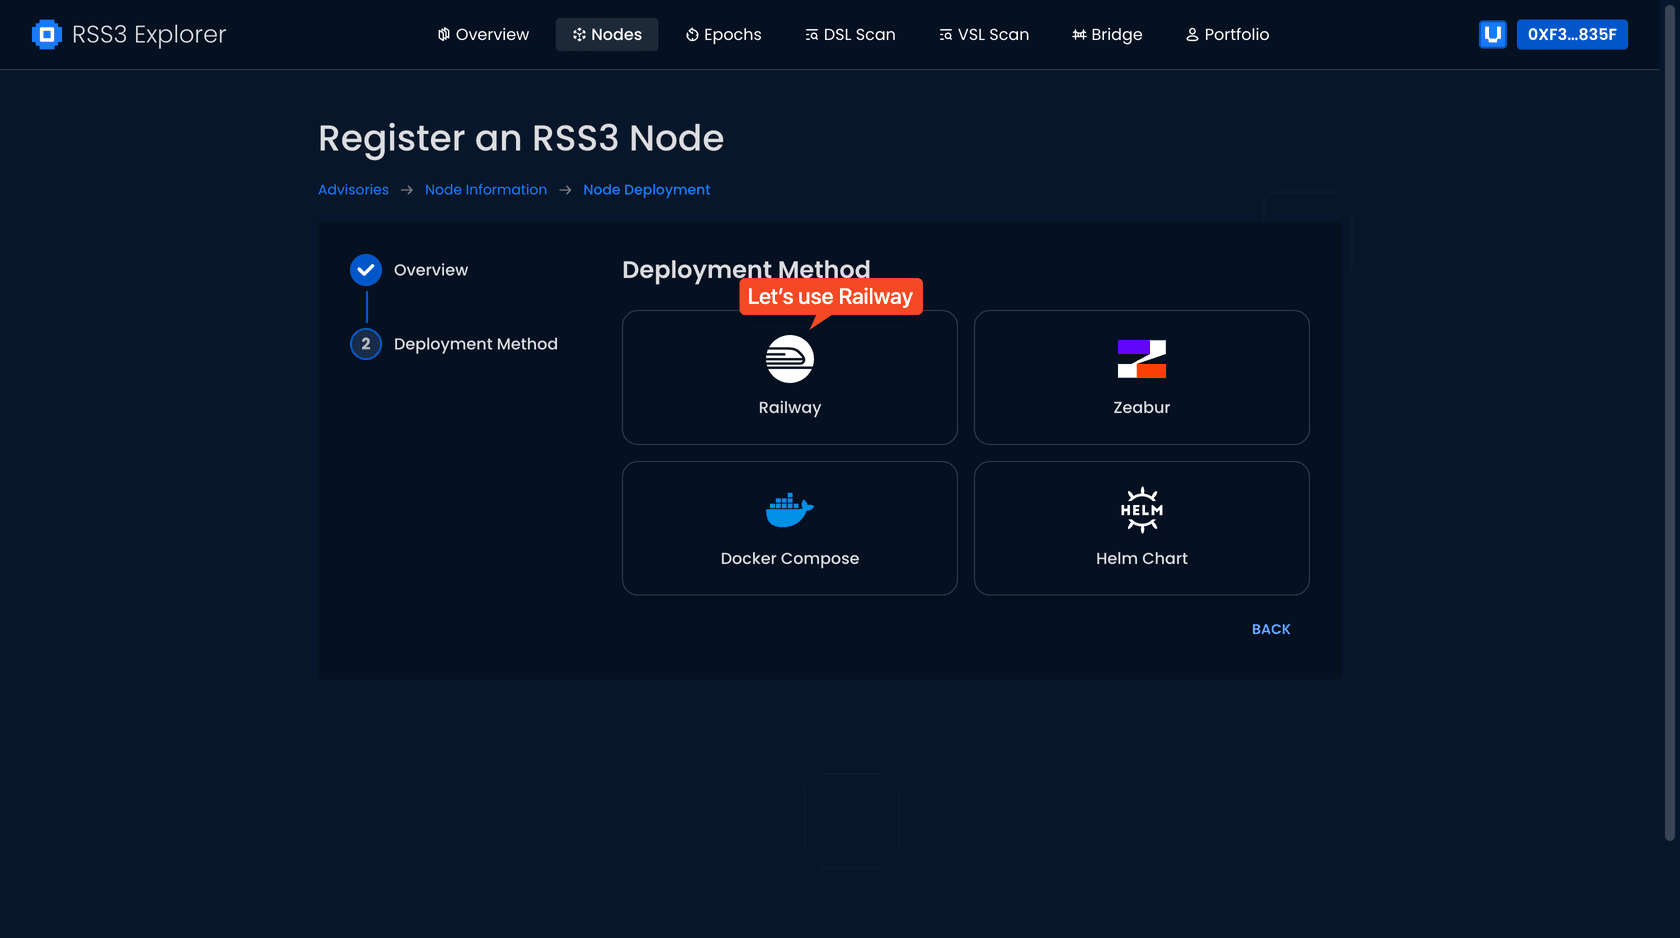1680x938 pixels.
Task: Click the BACK button
Action: [x=1271, y=629]
